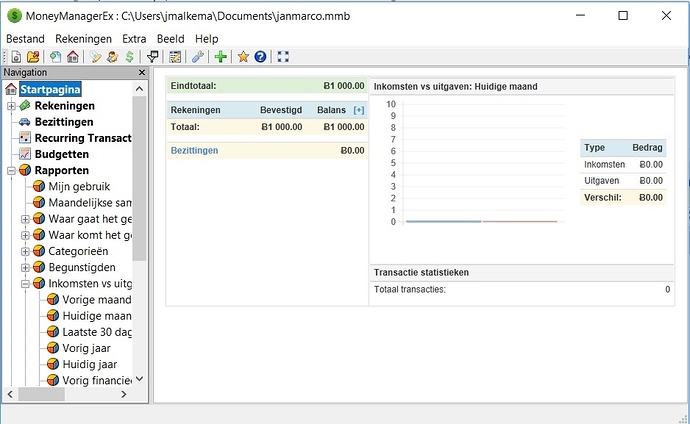Click the New Database toolbar icon

click(16, 57)
